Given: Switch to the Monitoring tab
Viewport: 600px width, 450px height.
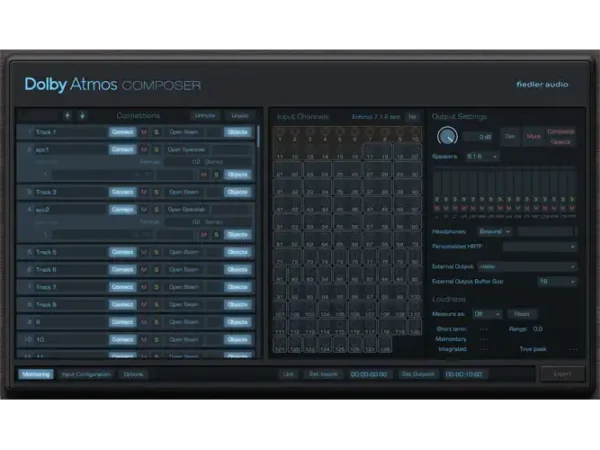Looking at the screenshot, I should coord(36,374).
